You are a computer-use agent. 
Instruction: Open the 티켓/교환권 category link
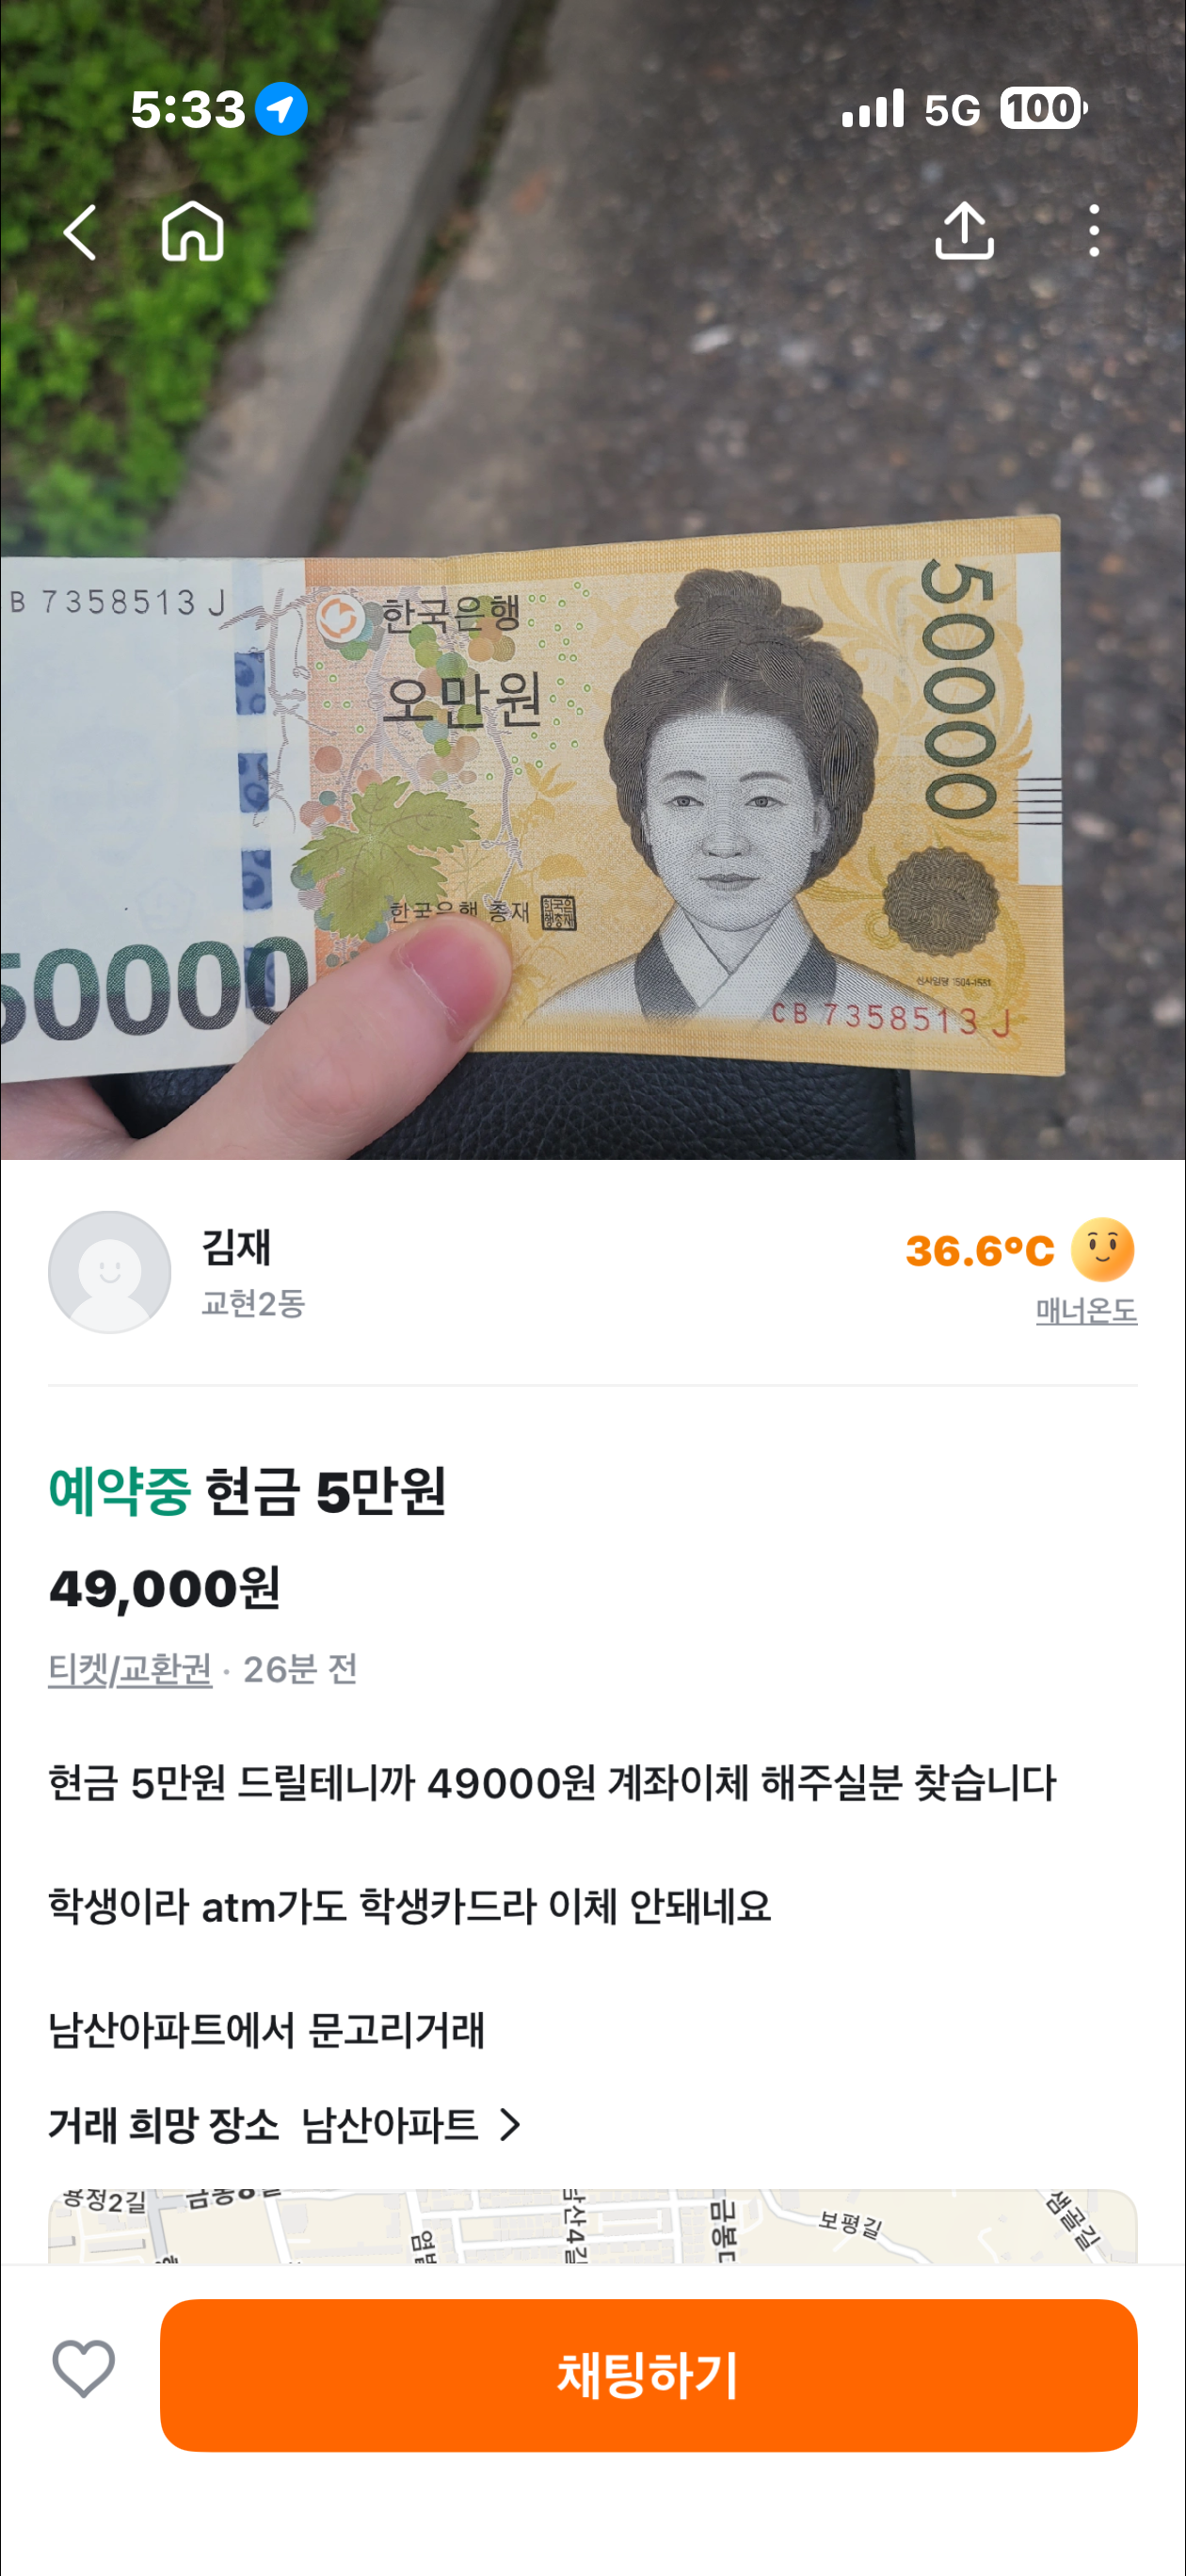tap(130, 1669)
